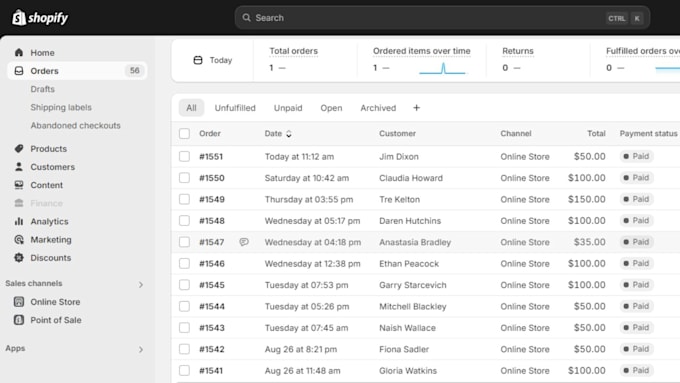Open order #1549 link

212,200
